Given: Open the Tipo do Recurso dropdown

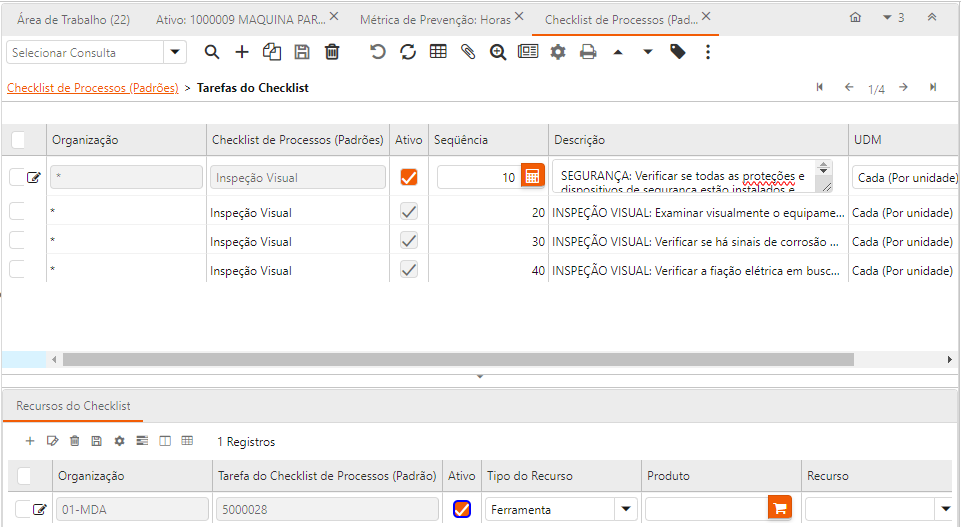Looking at the screenshot, I should [x=626, y=509].
